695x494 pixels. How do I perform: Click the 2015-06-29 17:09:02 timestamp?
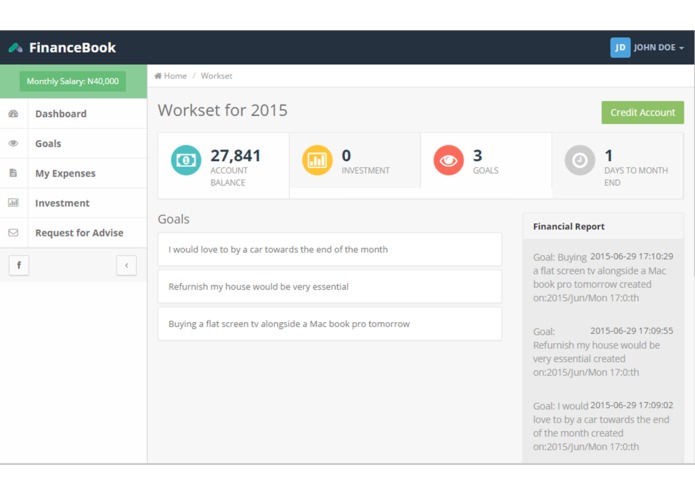tap(632, 405)
